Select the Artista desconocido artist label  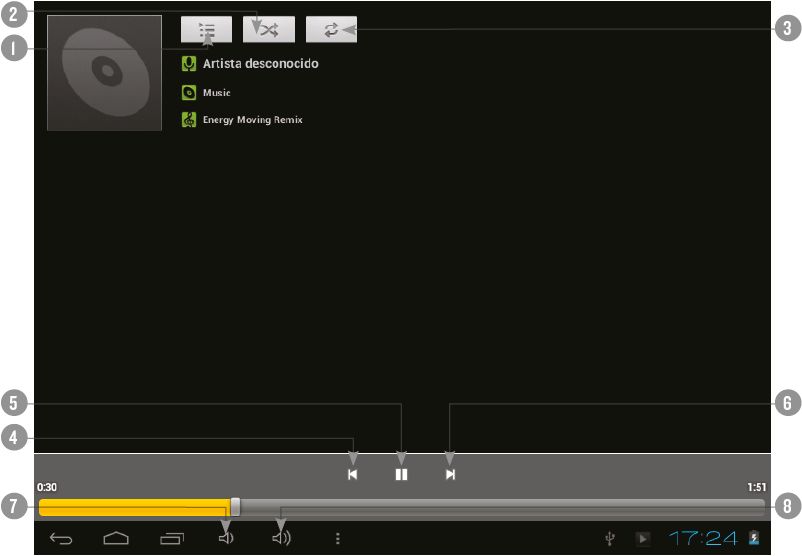[260, 64]
